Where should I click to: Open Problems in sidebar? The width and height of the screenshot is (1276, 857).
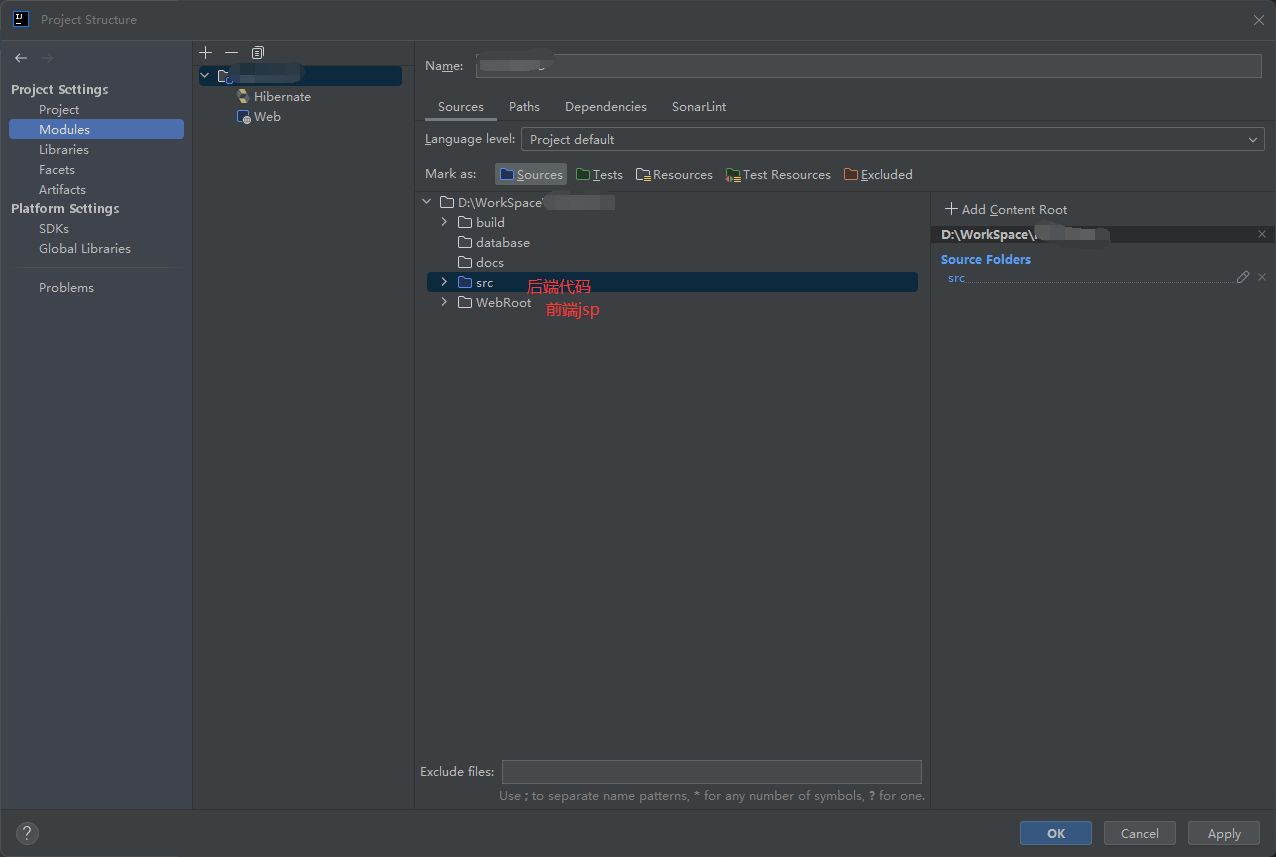[66, 287]
